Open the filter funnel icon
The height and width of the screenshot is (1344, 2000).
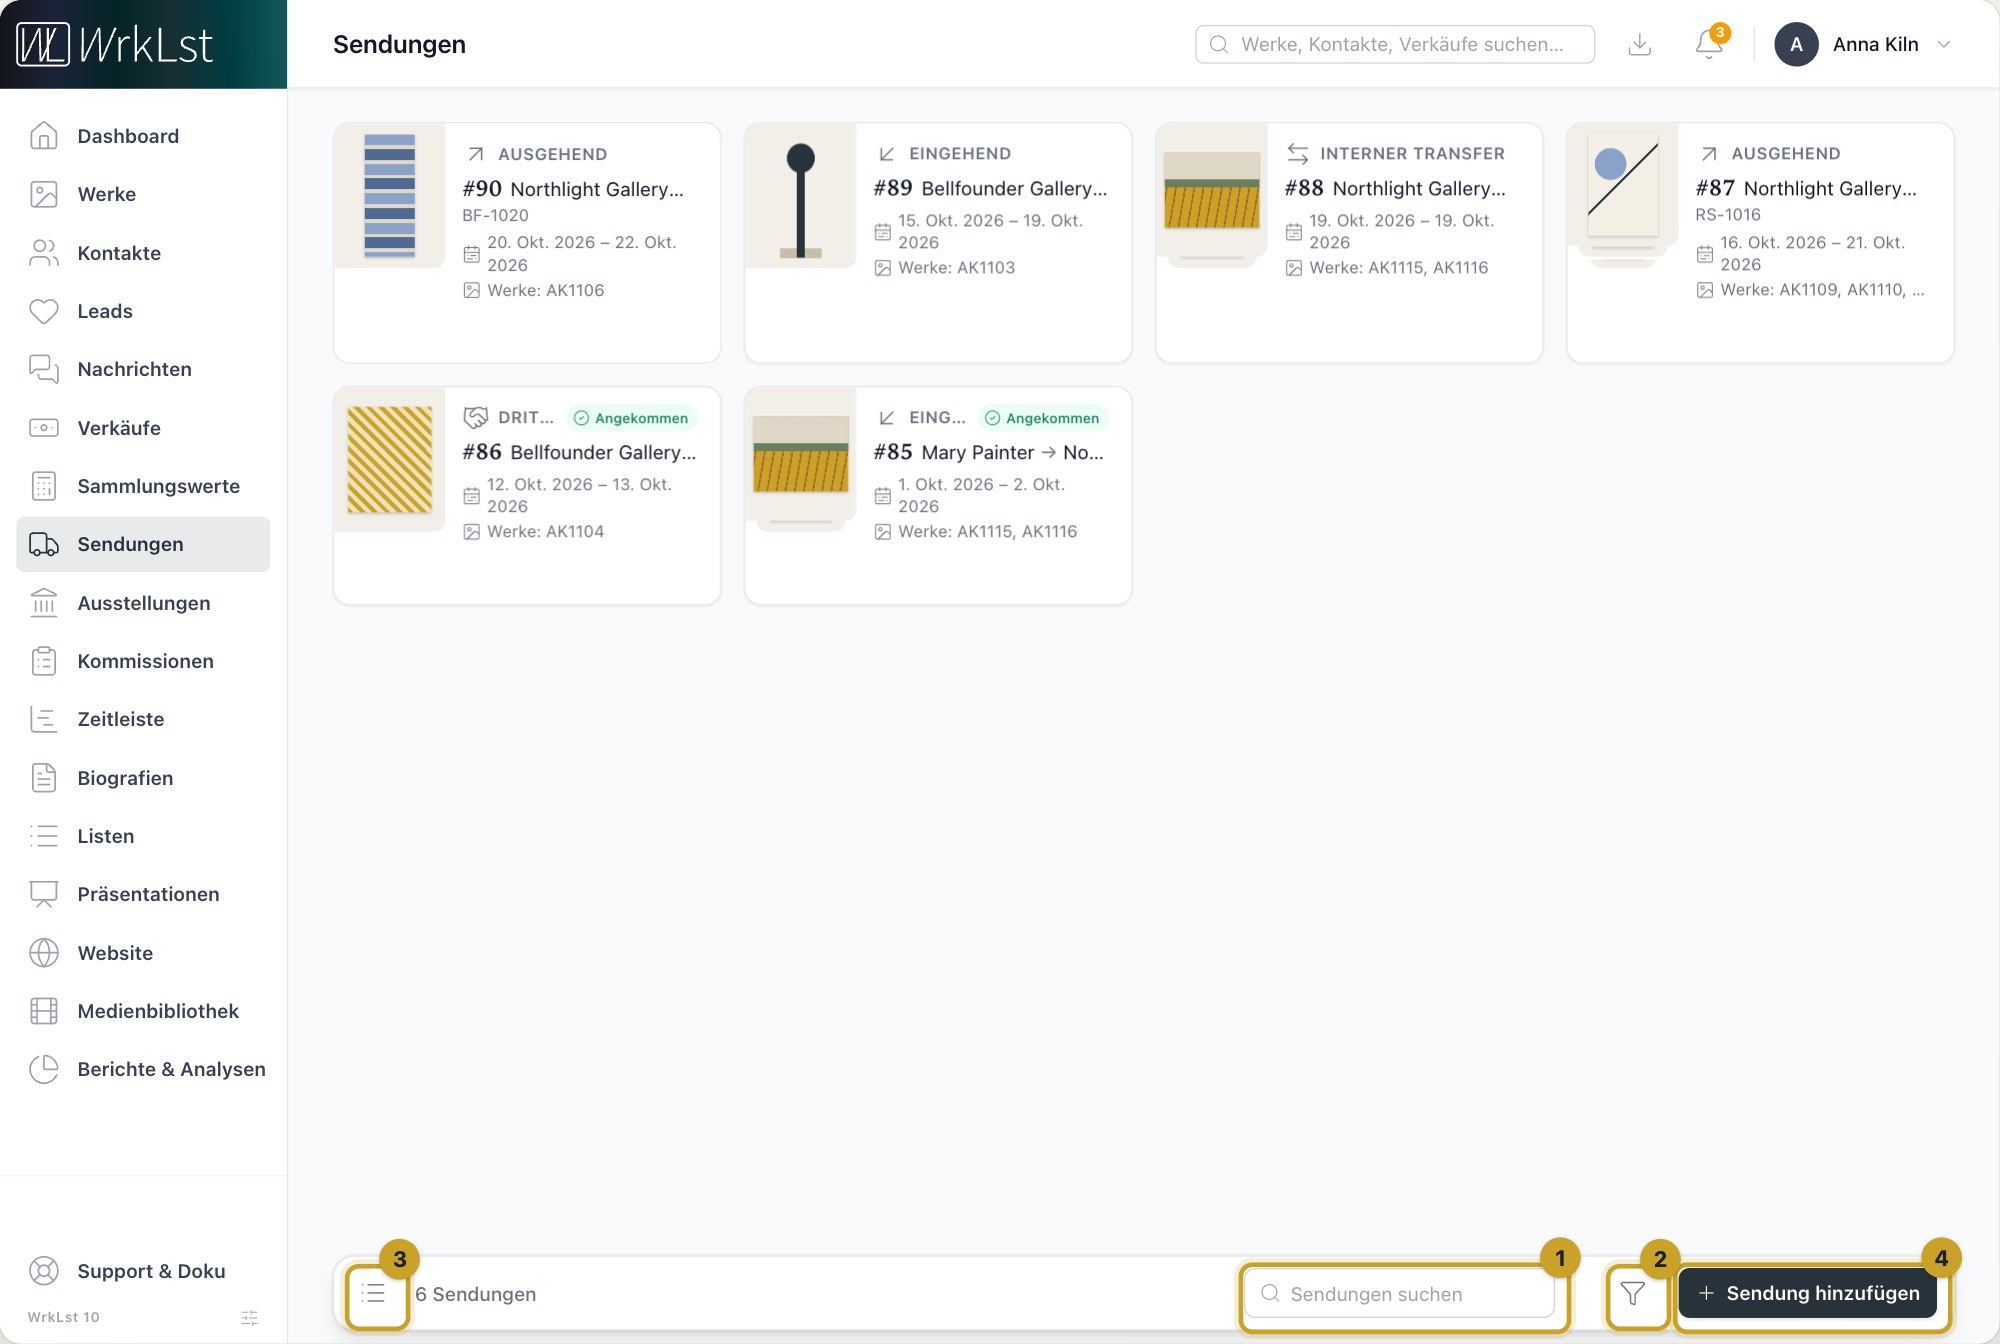[x=1633, y=1294]
